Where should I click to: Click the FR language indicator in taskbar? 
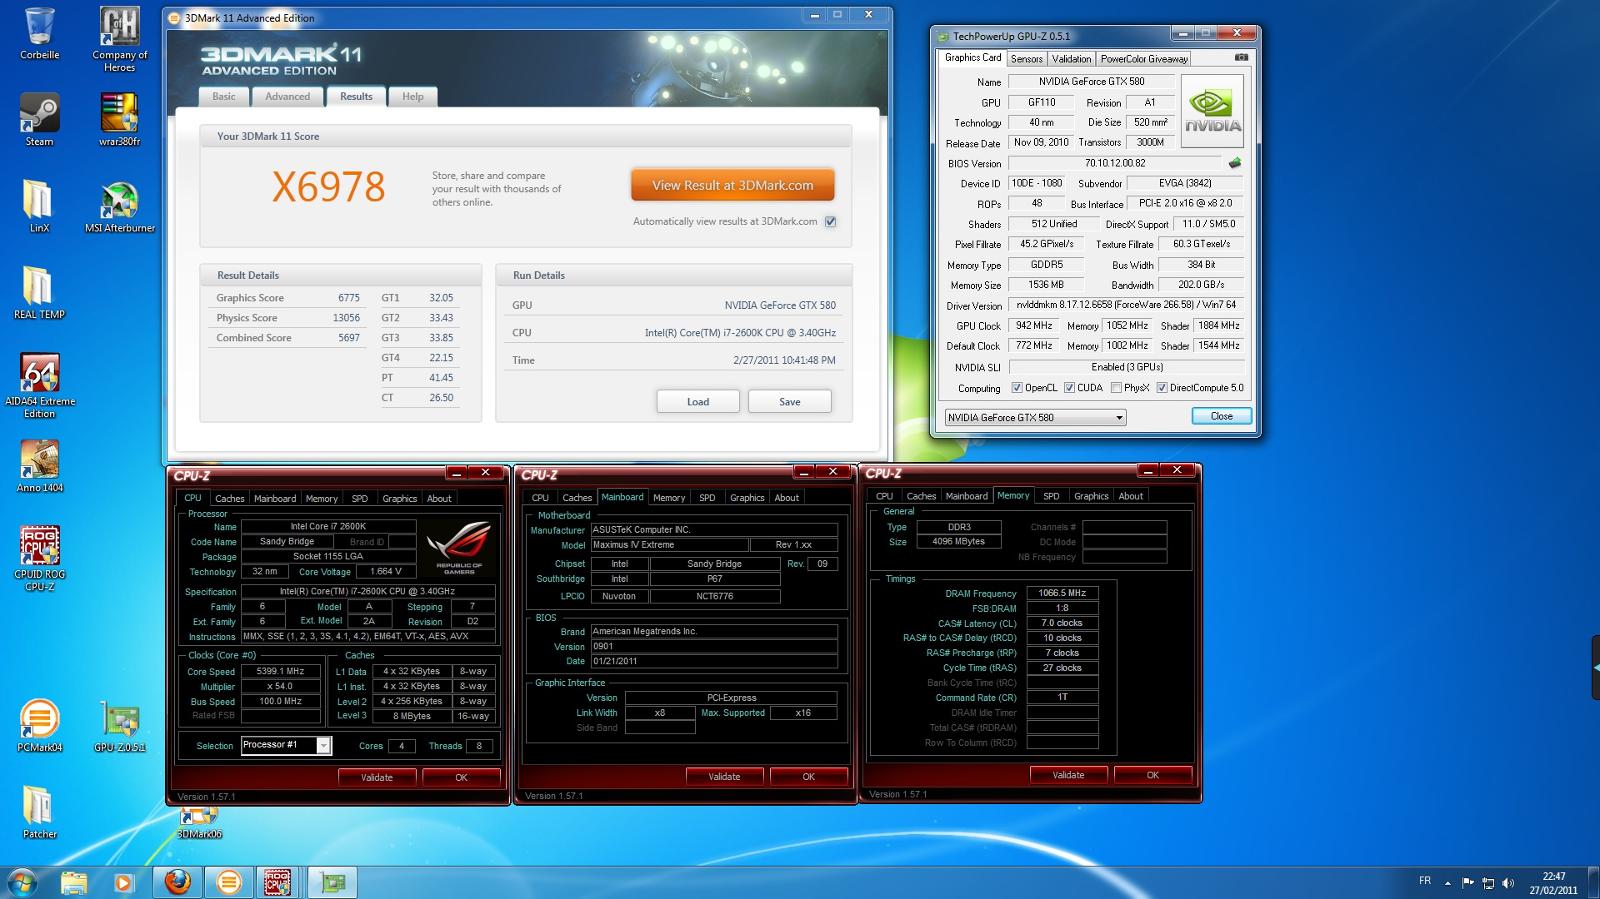(1424, 881)
